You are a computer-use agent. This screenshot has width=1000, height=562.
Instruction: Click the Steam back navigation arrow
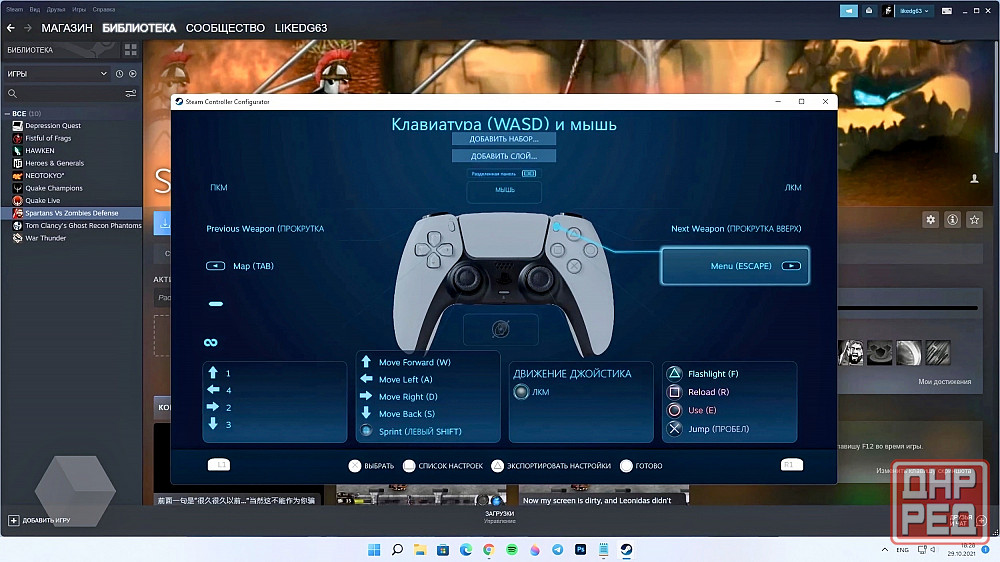point(10,28)
